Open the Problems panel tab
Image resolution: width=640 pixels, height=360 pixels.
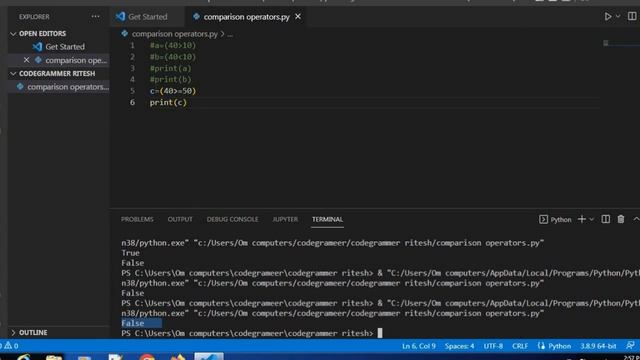tap(137, 219)
